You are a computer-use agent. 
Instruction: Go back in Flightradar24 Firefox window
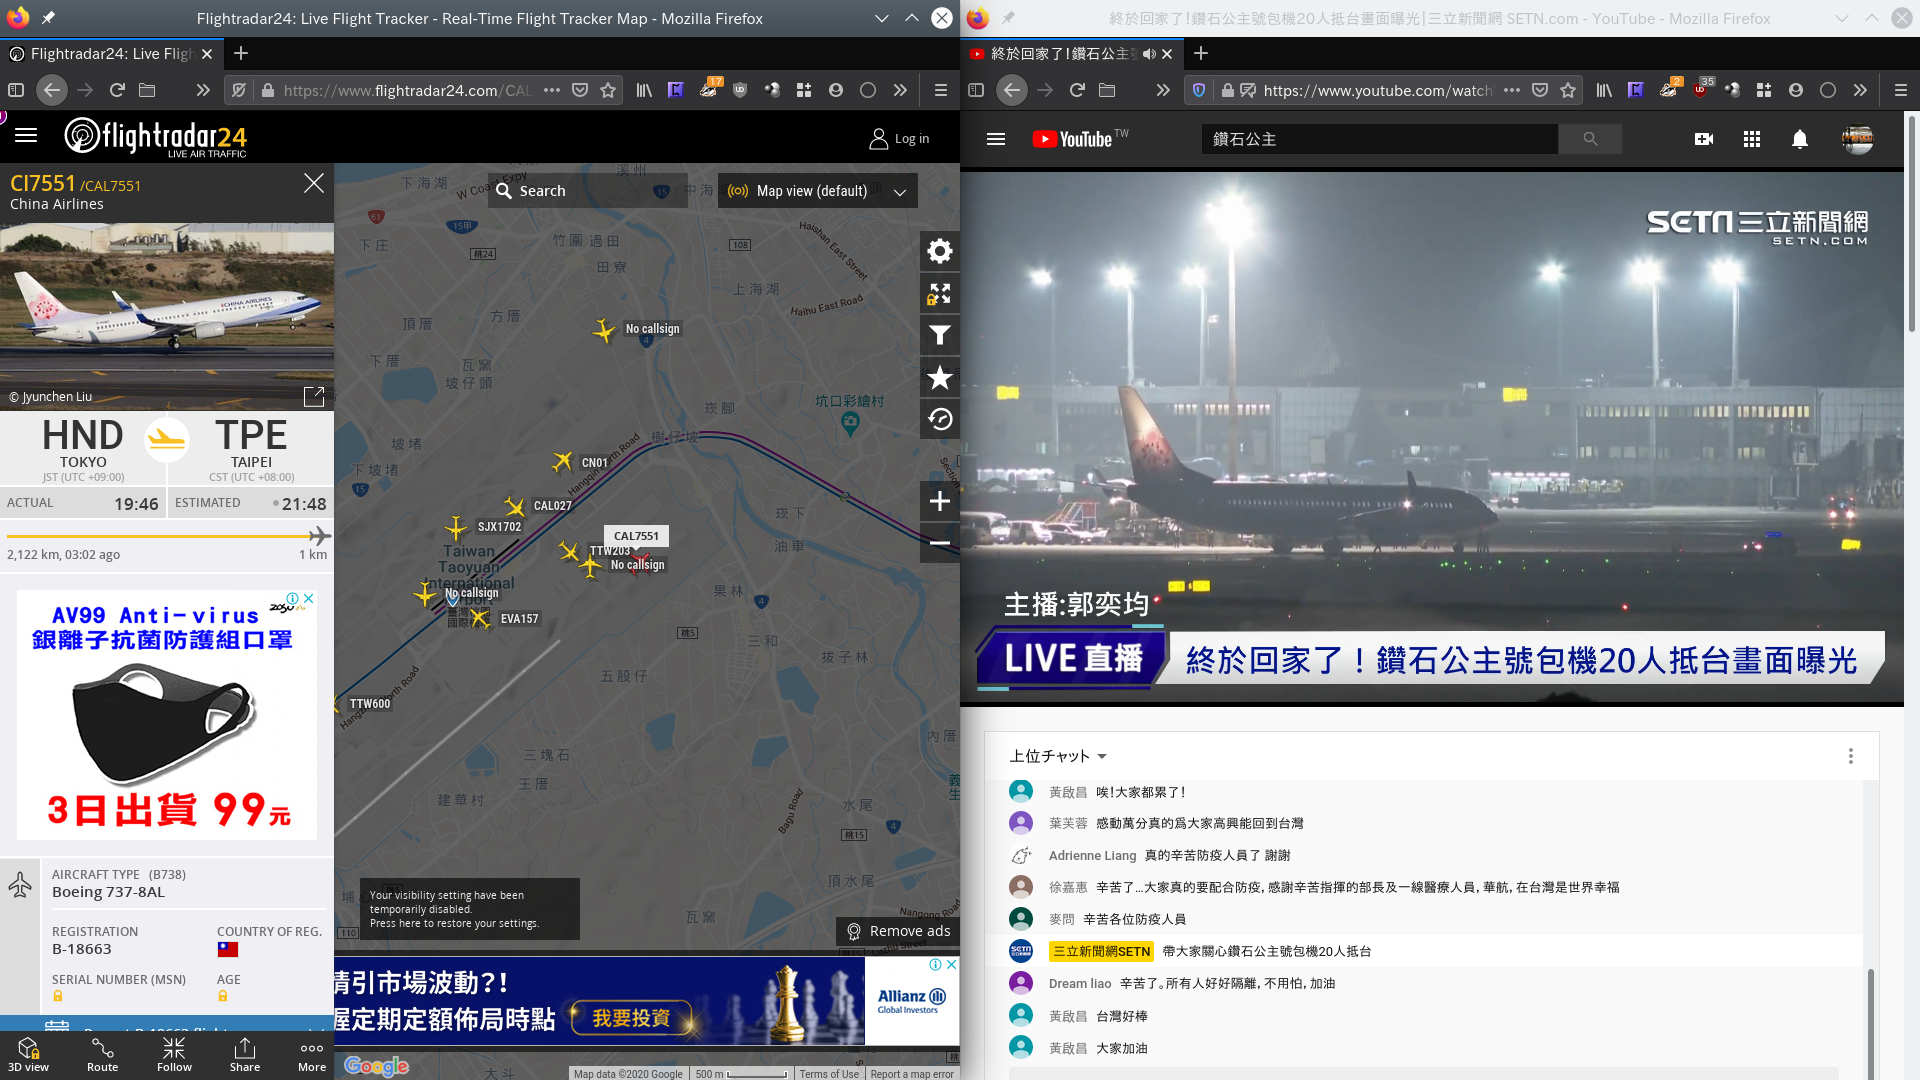(x=52, y=90)
